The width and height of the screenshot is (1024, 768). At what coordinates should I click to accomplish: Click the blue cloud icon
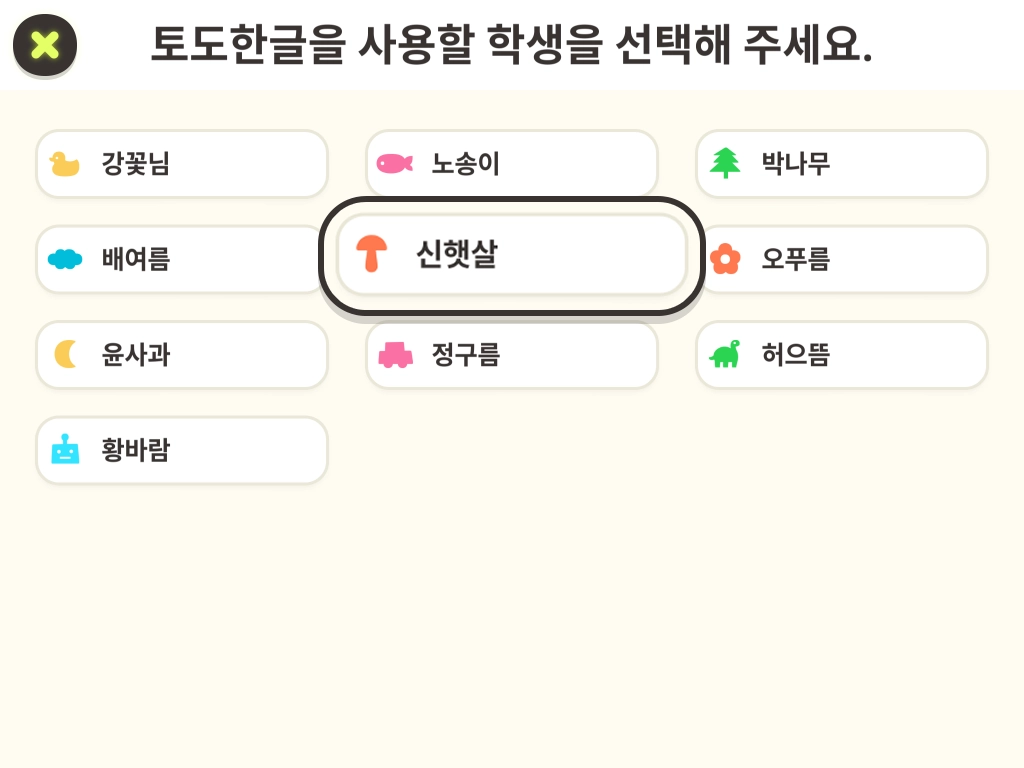pos(65,259)
